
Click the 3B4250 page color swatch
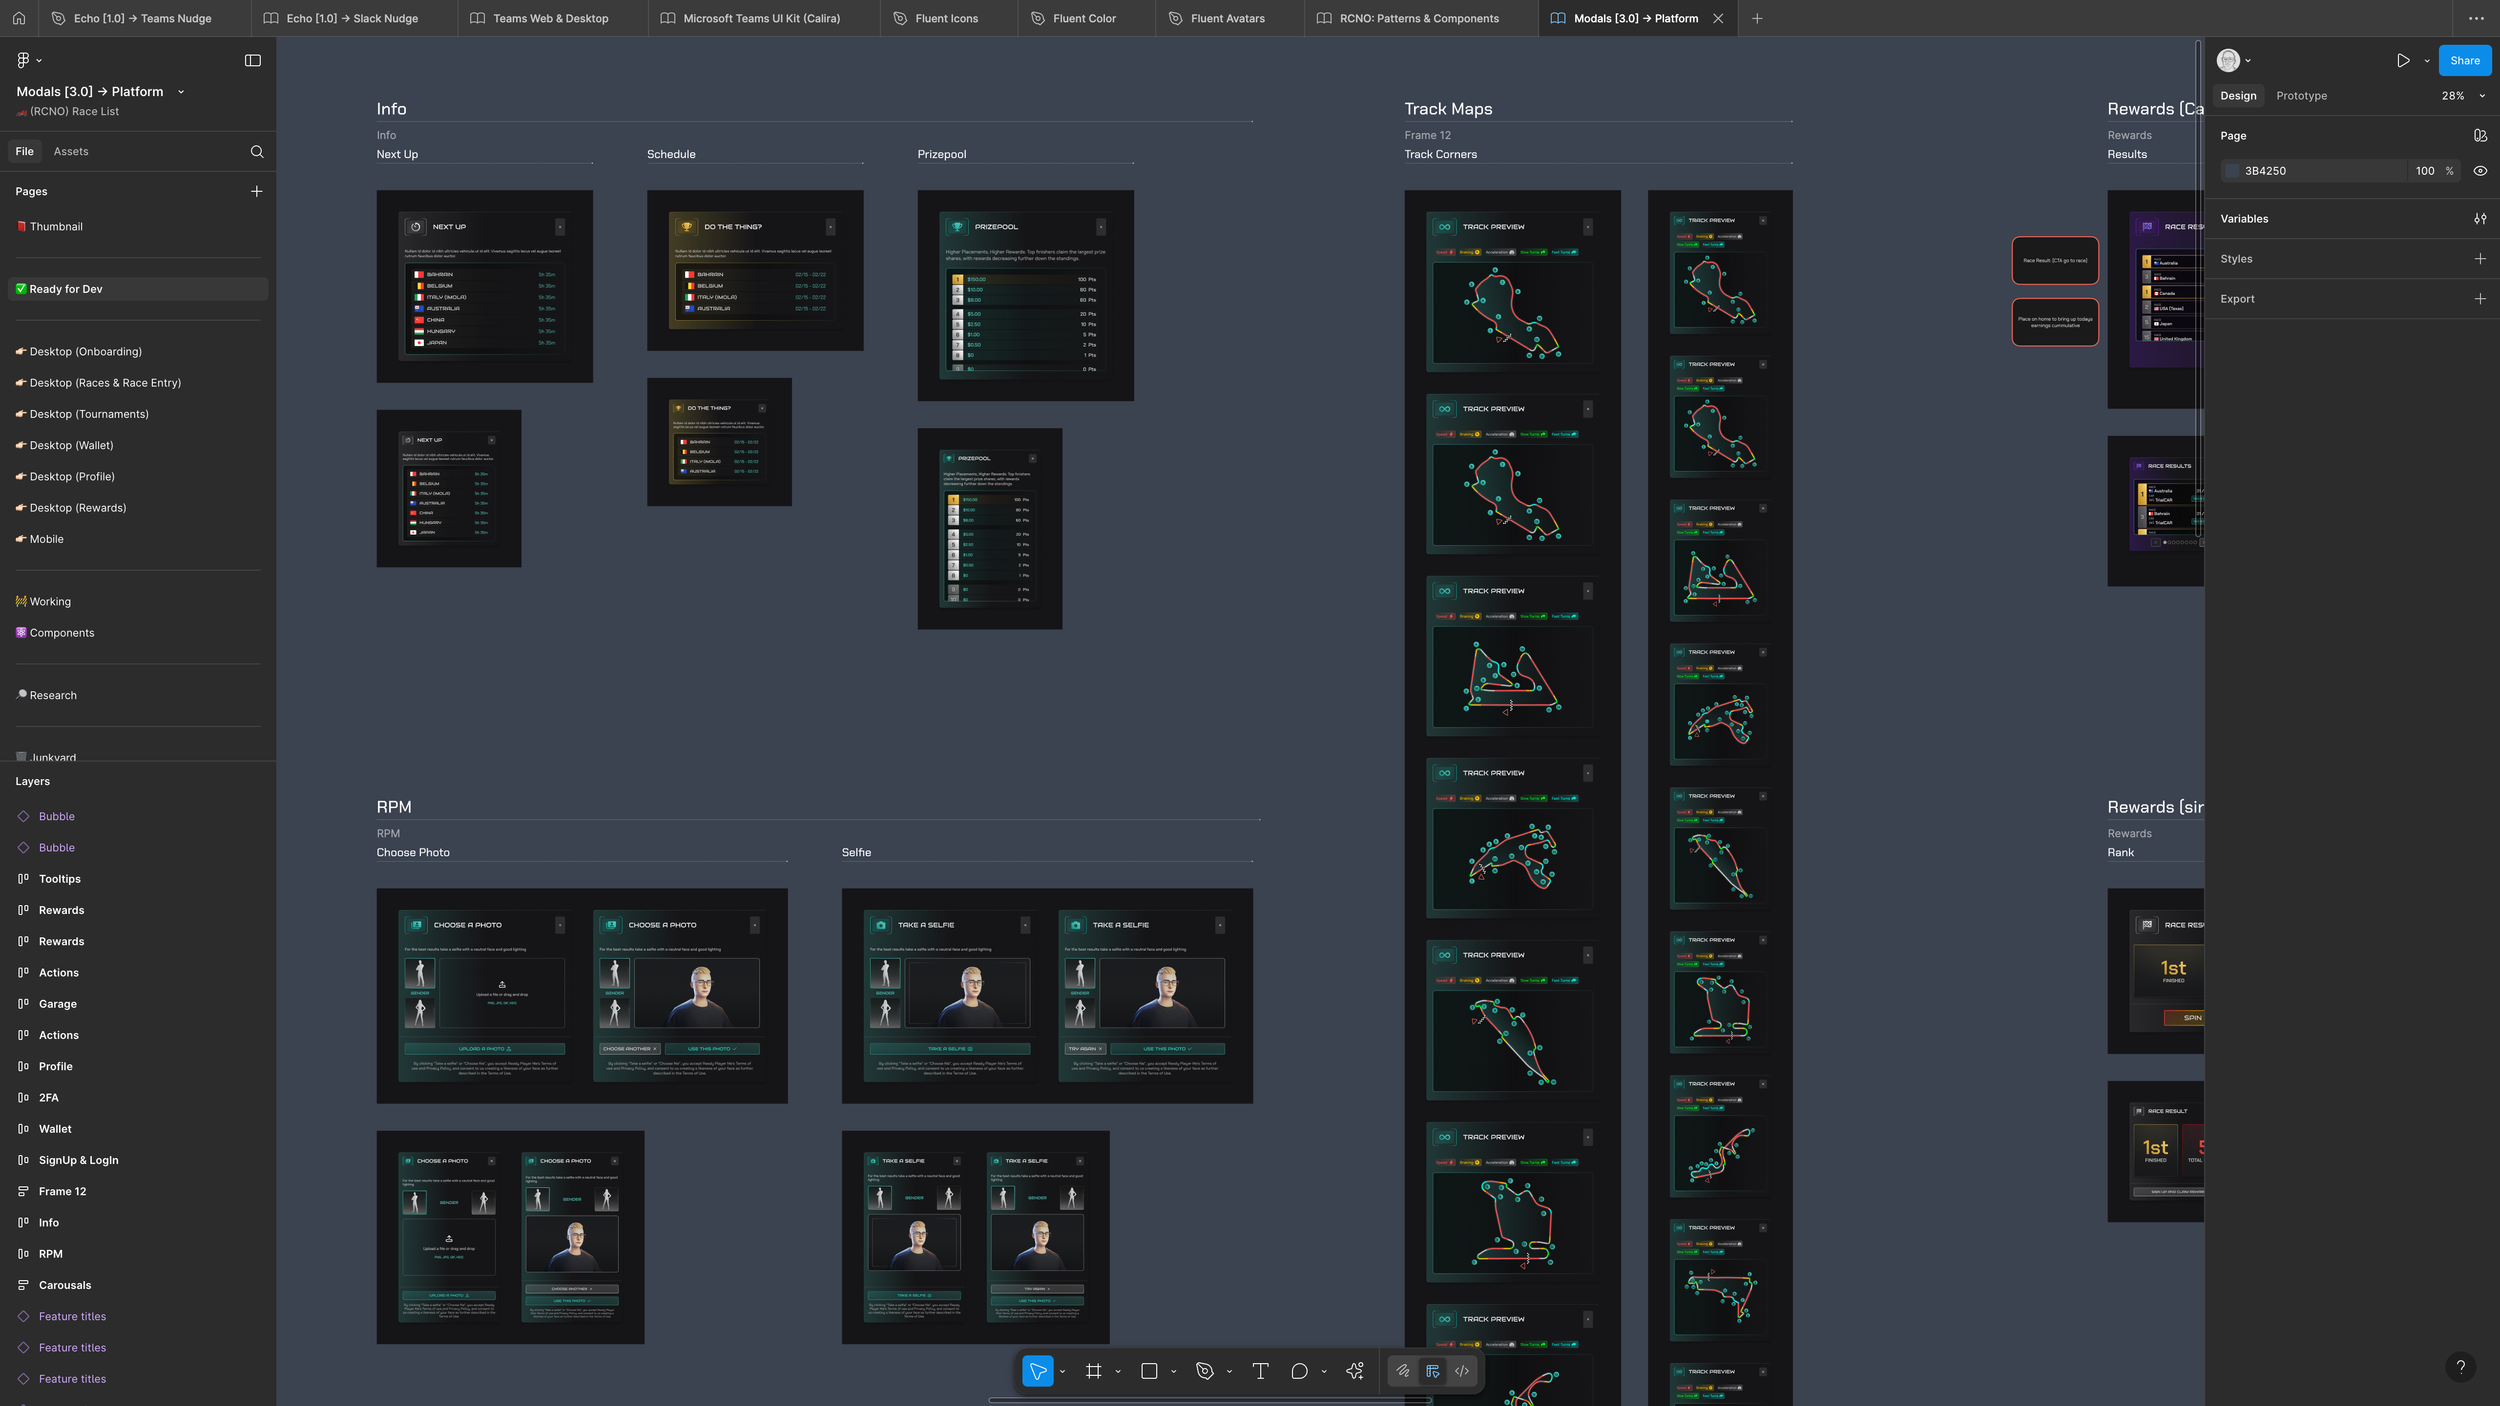click(x=2232, y=171)
